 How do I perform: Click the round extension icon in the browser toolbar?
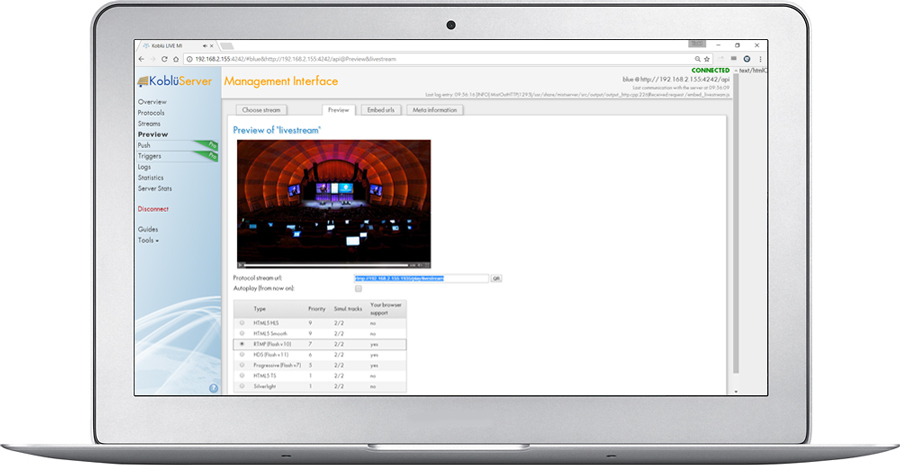pyautogui.click(x=747, y=59)
